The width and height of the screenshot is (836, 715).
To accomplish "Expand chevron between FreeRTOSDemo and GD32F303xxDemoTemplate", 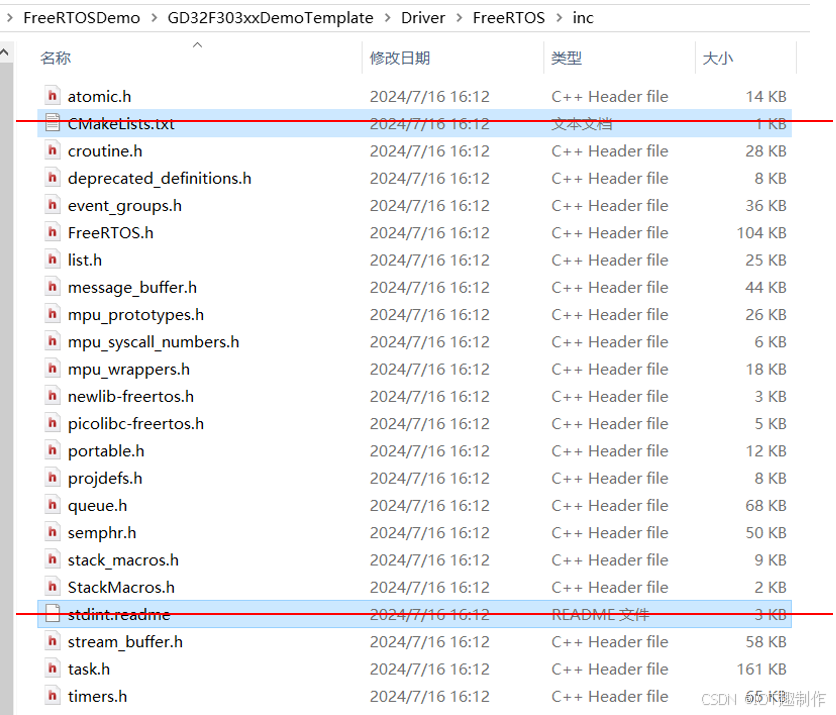I will (154, 18).
